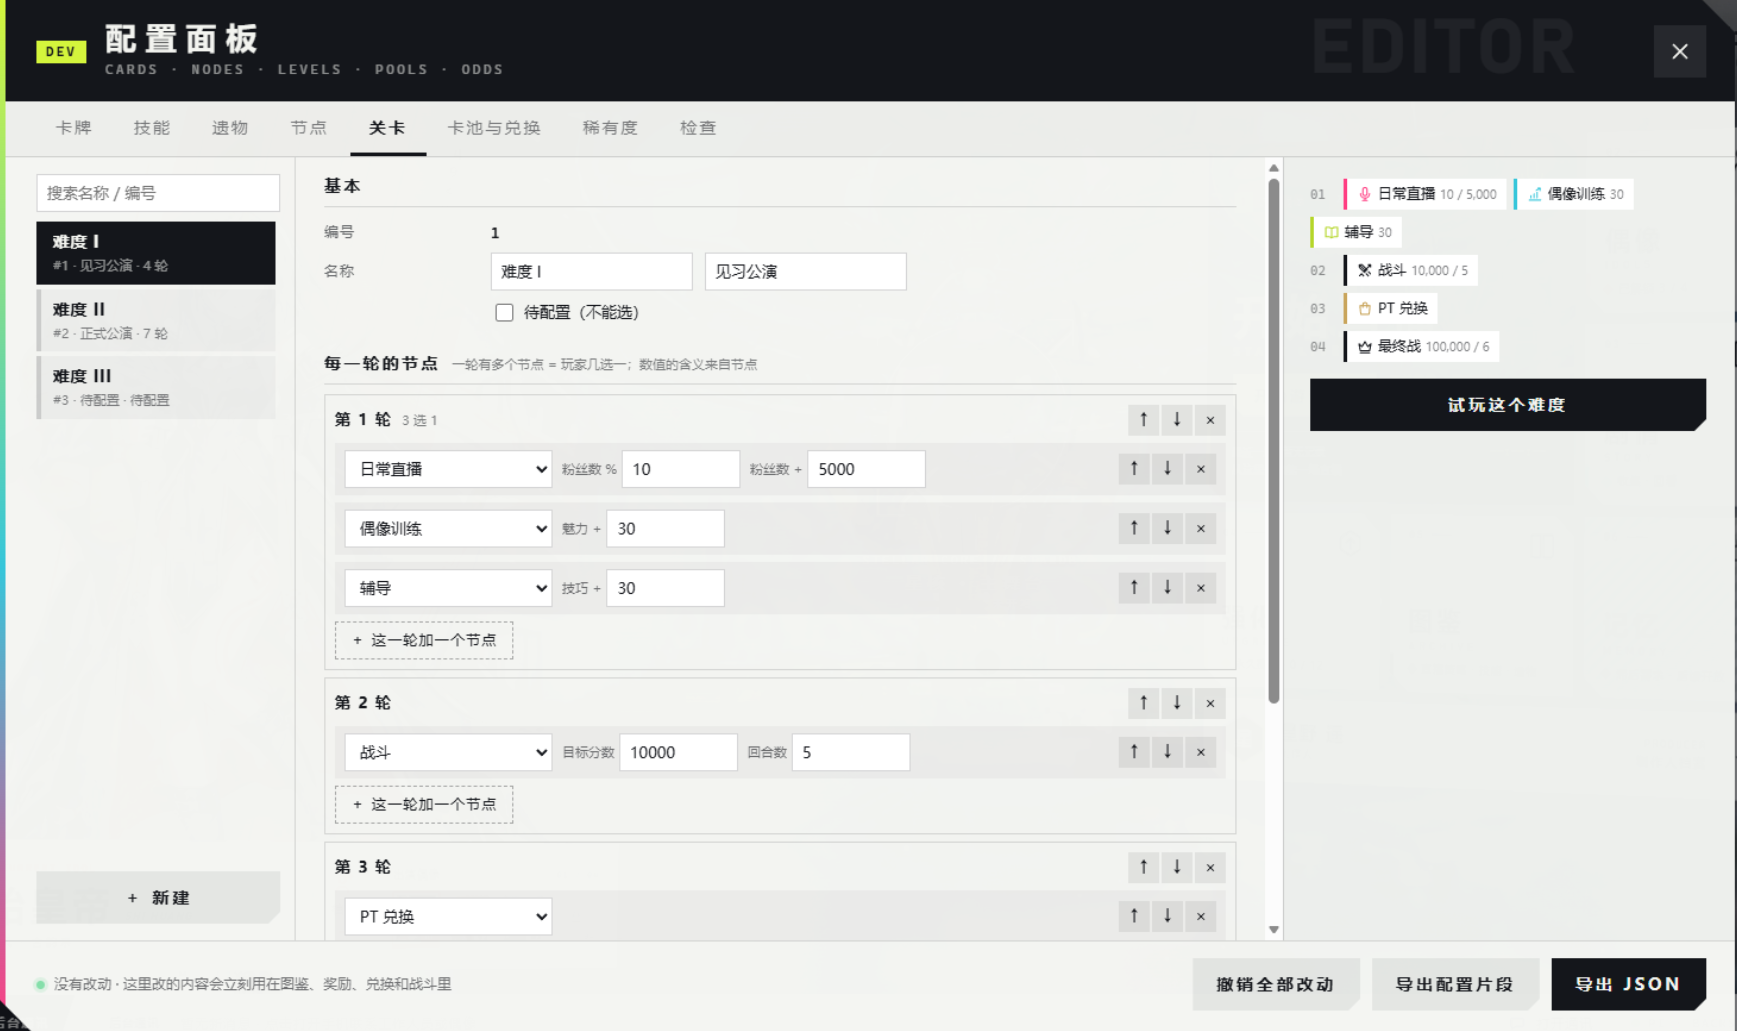Viewport: 1737px width, 1031px height.
Task: Close the config panel with X
Action: pos(1680,51)
